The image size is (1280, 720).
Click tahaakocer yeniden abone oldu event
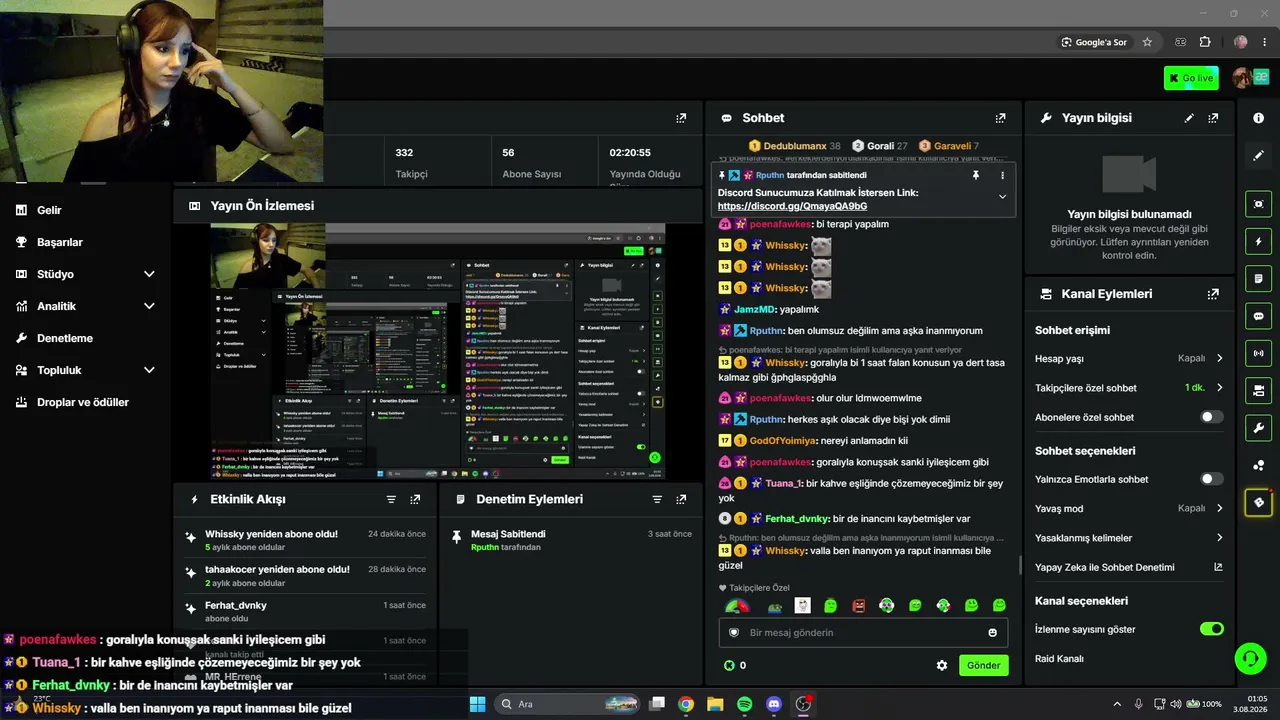point(306,576)
